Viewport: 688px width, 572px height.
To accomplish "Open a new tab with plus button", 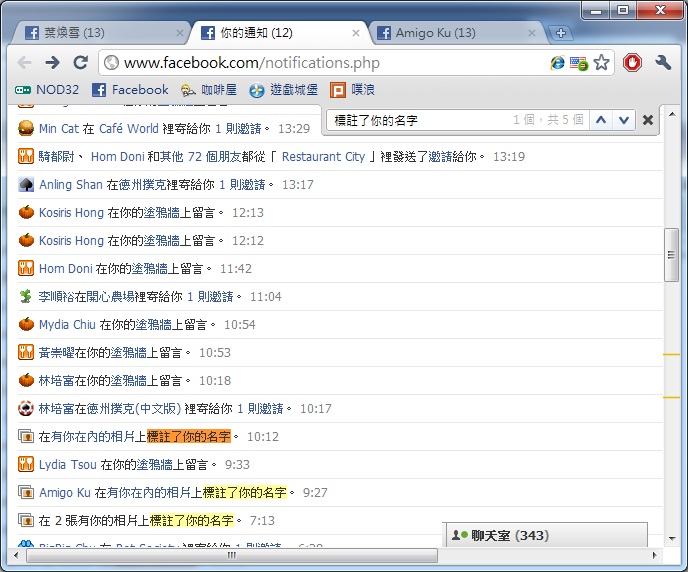I will tap(560, 33).
